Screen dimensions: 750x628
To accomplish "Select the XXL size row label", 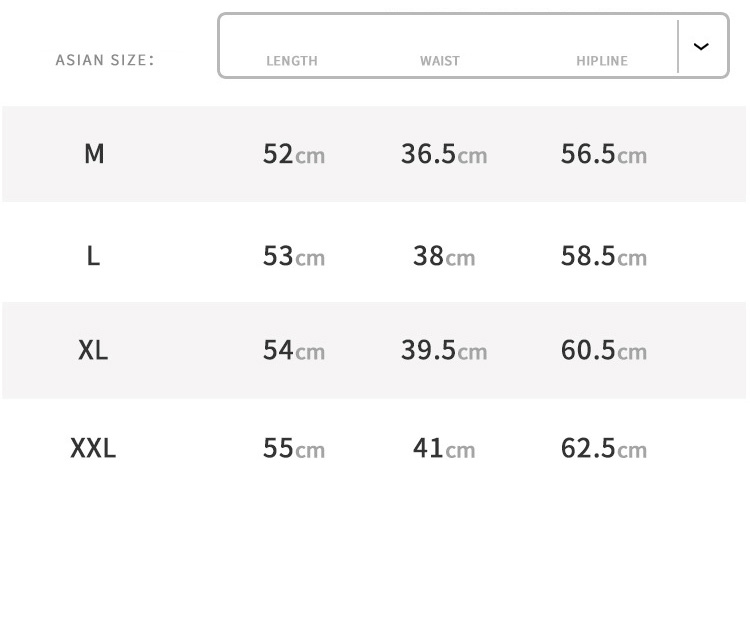I will [x=93, y=448].
